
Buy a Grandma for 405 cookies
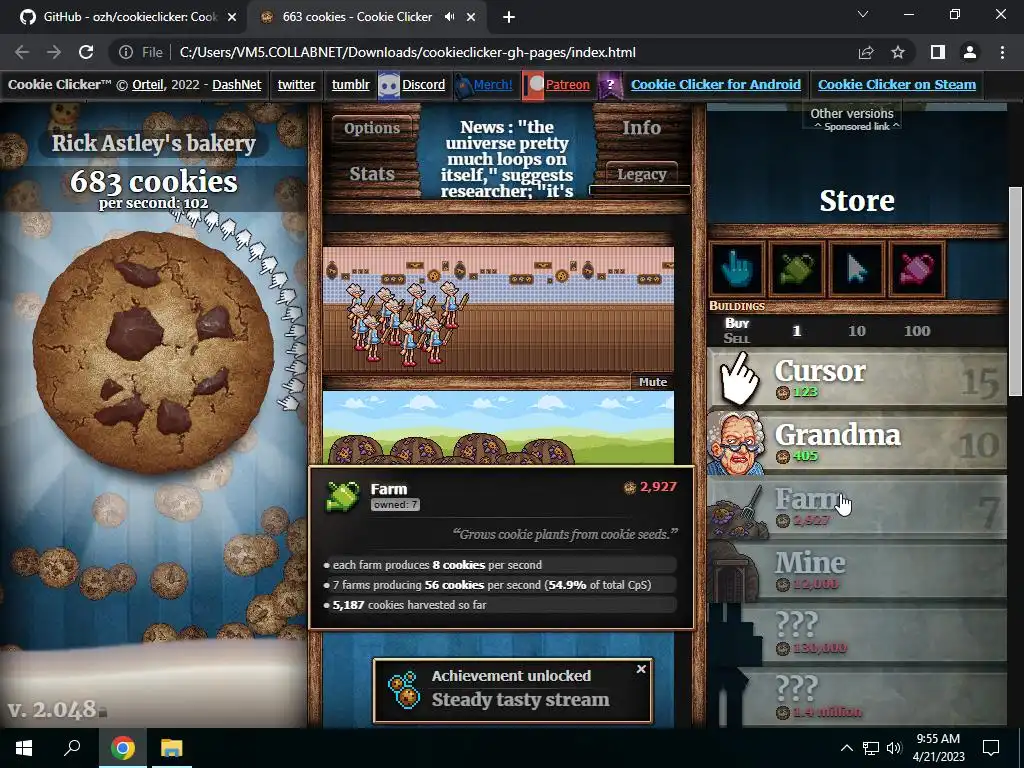coord(857,443)
